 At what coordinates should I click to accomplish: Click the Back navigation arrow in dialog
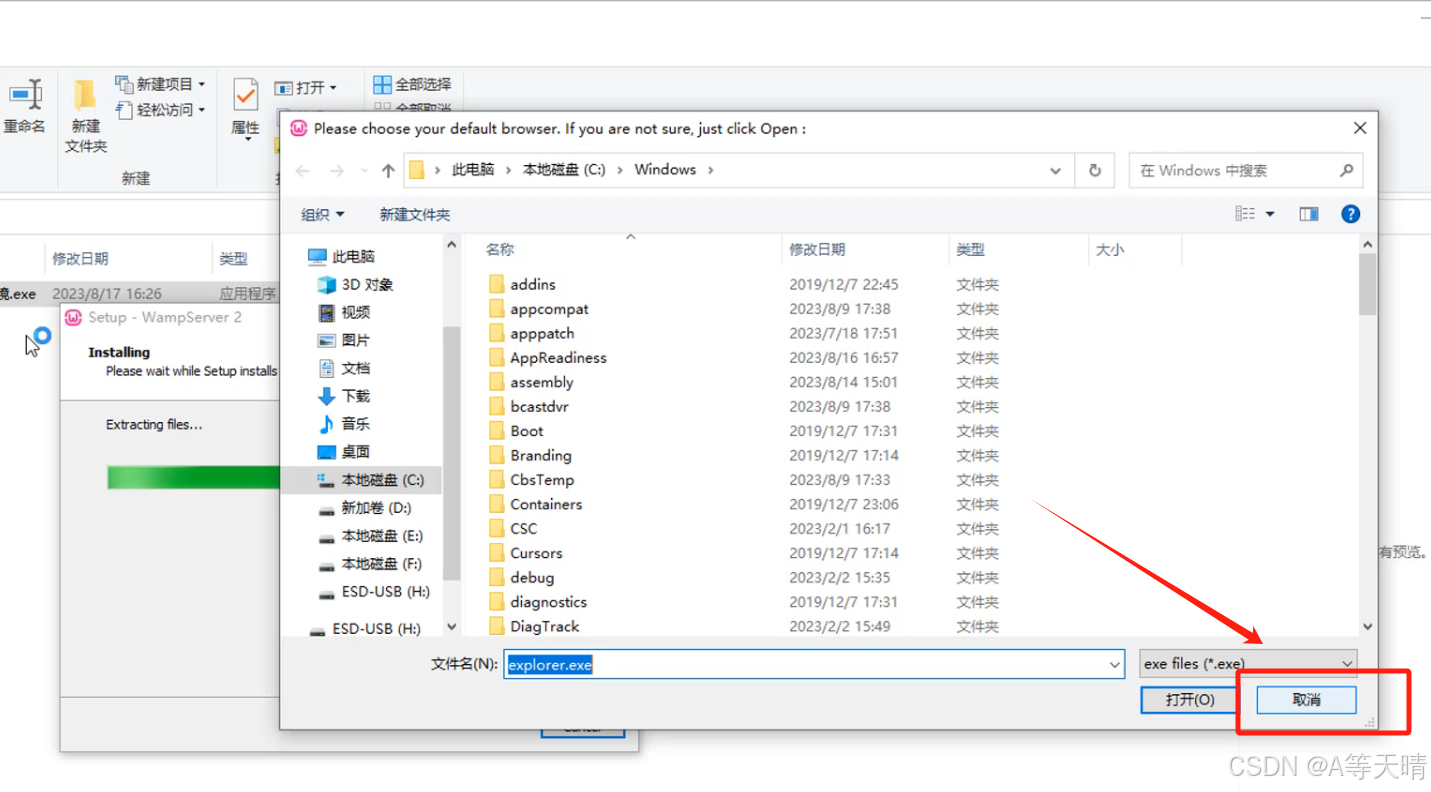click(x=303, y=171)
